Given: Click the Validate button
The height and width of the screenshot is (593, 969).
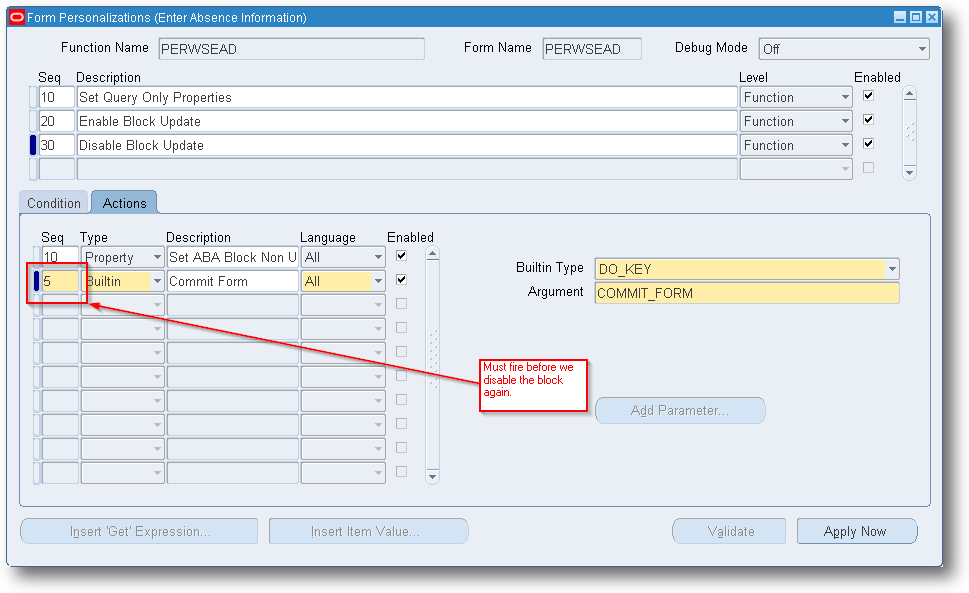Looking at the screenshot, I should 729,531.
